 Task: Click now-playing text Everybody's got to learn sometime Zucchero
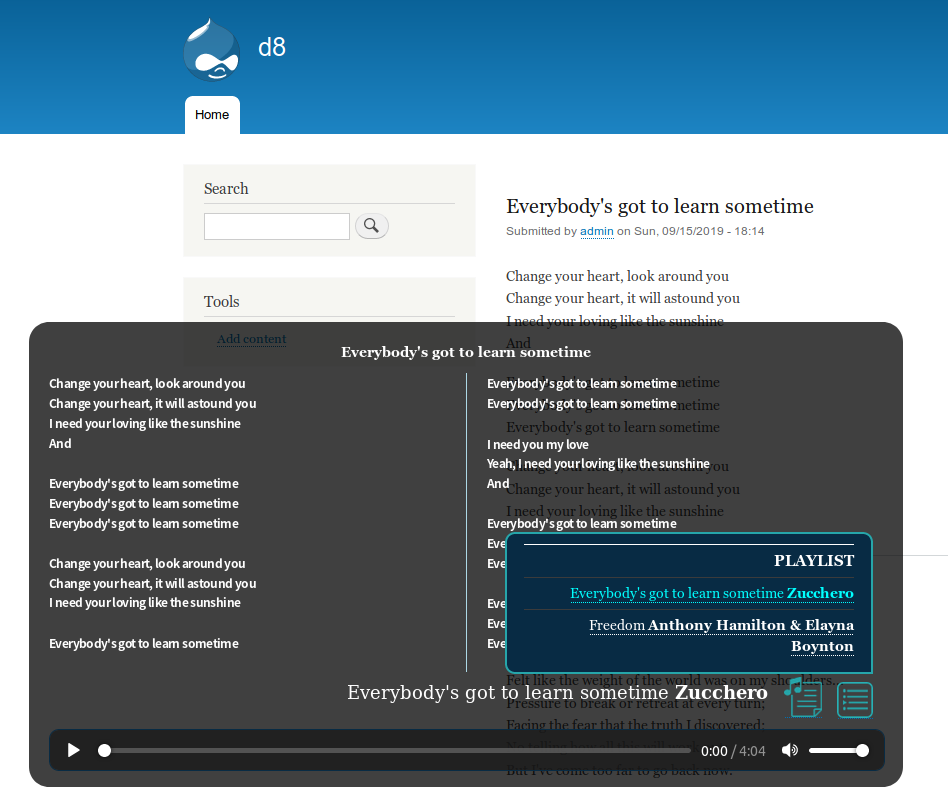pyautogui.click(x=557, y=692)
